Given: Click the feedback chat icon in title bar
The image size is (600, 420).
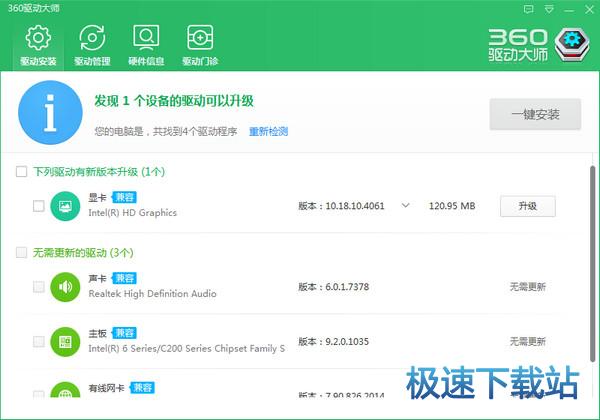Looking at the screenshot, I should (x=528, y=9).
